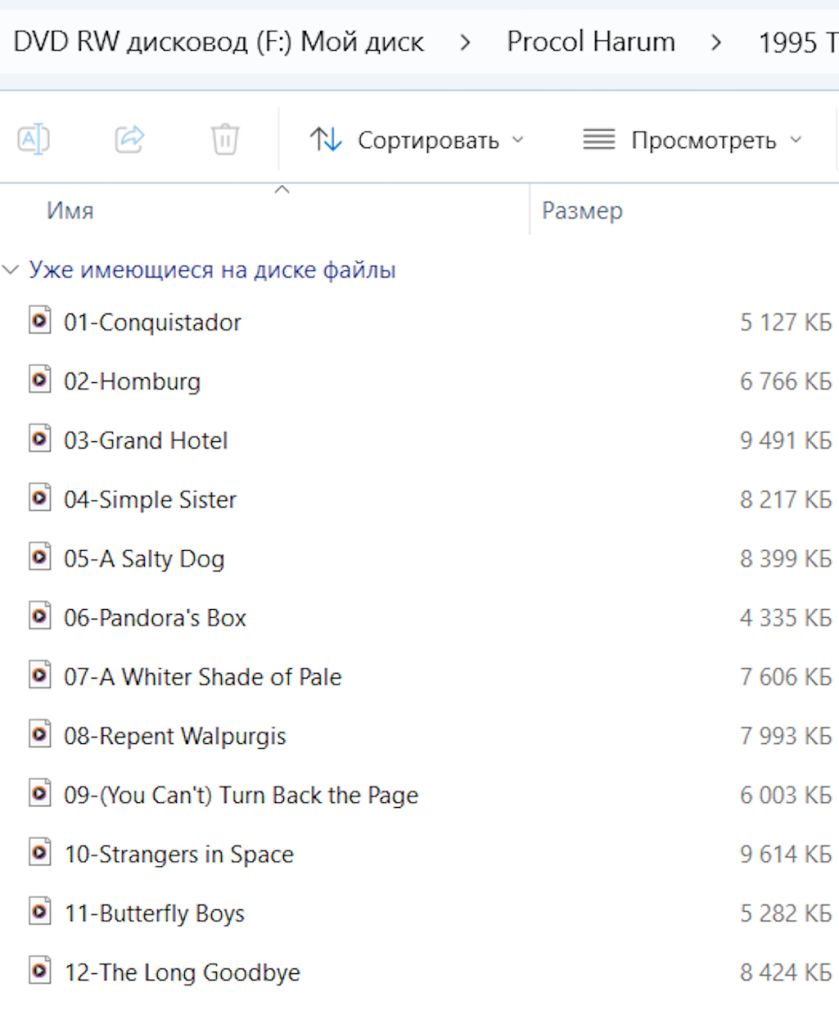Image resolution: width=839 pixels, height=1024 pixels.
Task: Open the Сортировать sort dropdown
Action: click(417, 140)
